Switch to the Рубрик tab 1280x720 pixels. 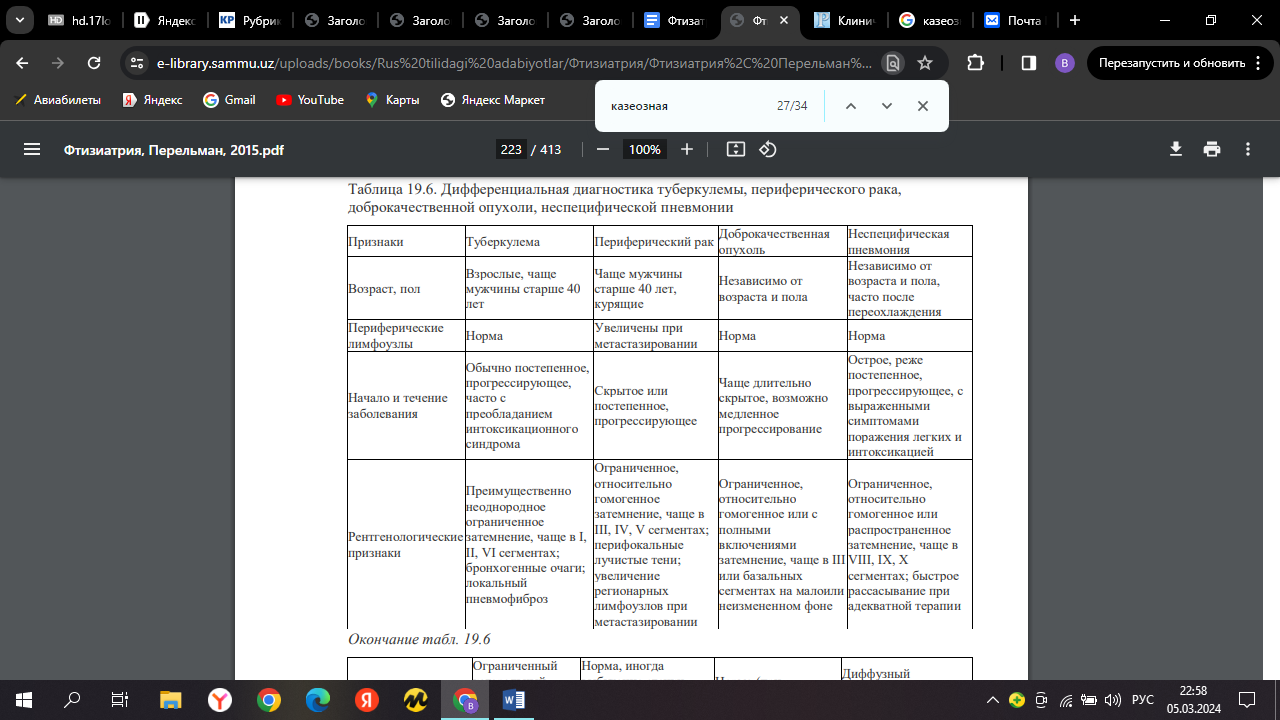point(252,20)
